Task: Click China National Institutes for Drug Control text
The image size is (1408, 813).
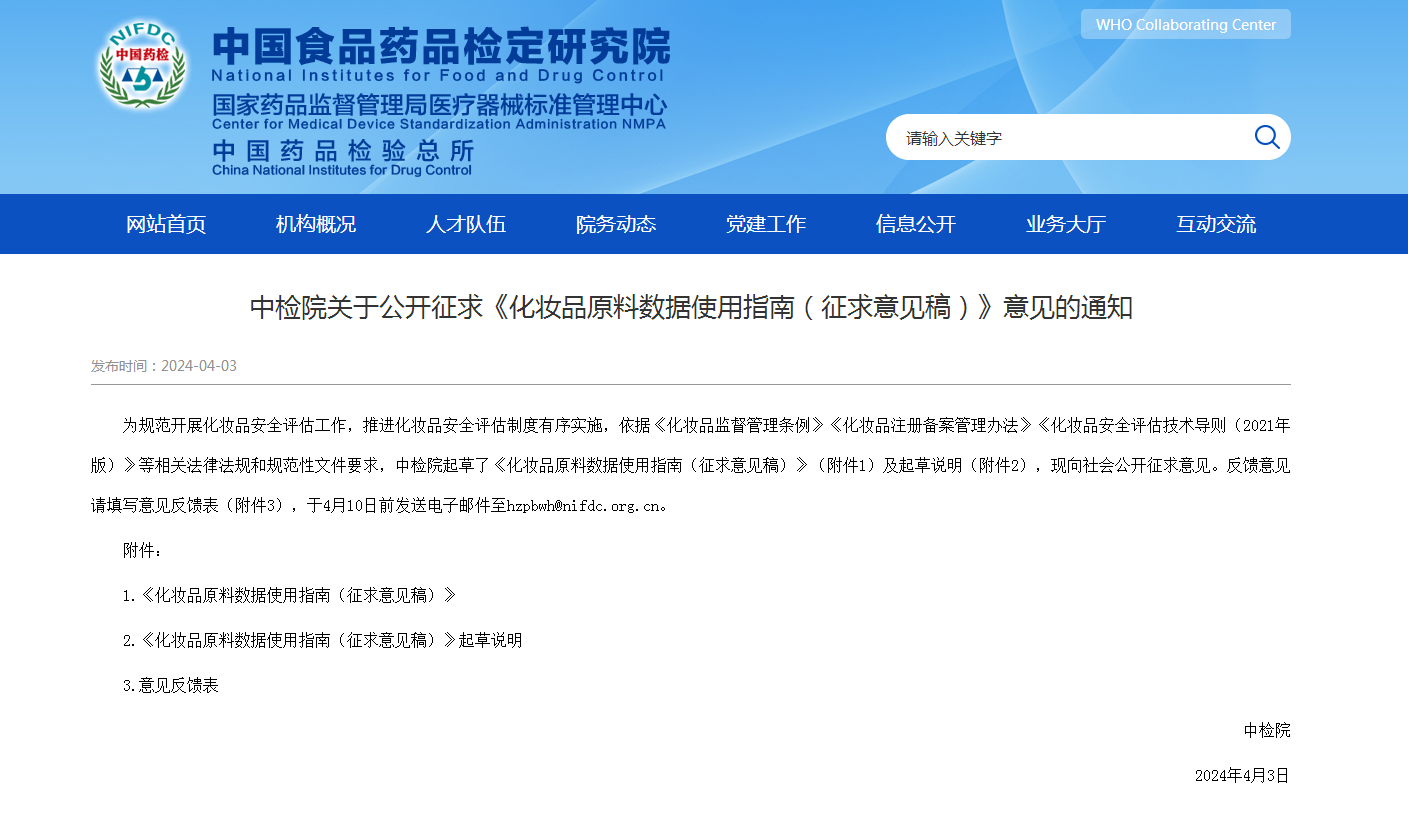Action: [342, 170]
